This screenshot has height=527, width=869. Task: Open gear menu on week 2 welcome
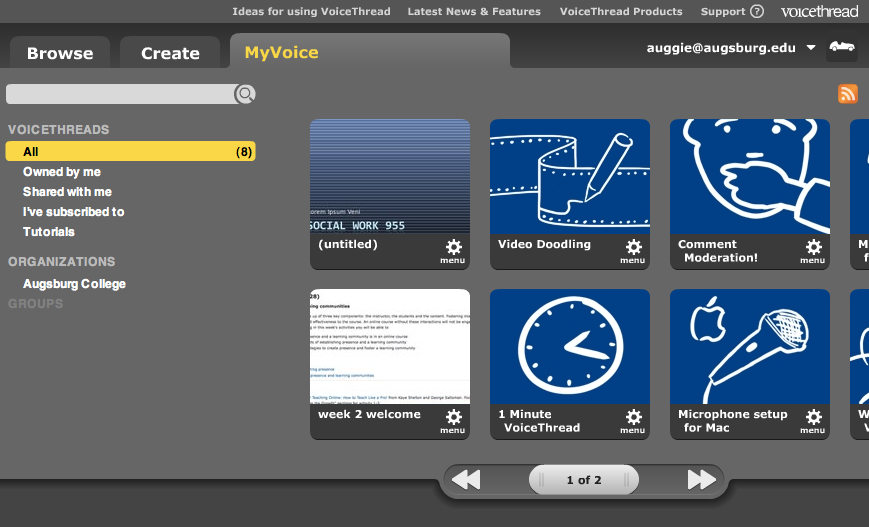pos(453,421)
